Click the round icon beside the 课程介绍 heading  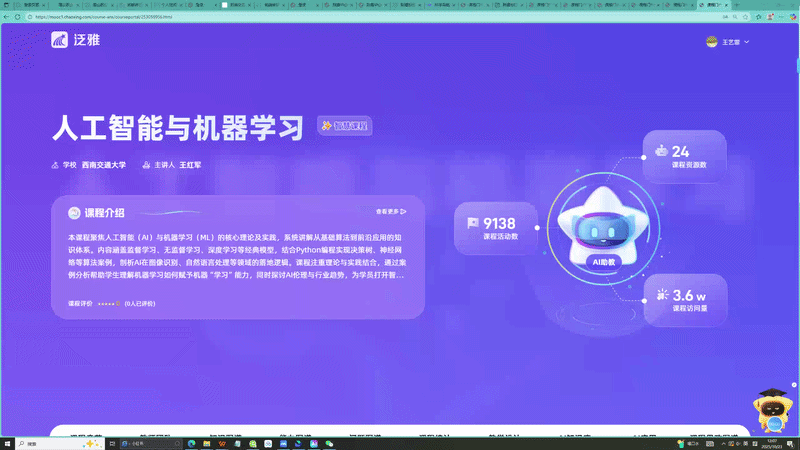74,213
